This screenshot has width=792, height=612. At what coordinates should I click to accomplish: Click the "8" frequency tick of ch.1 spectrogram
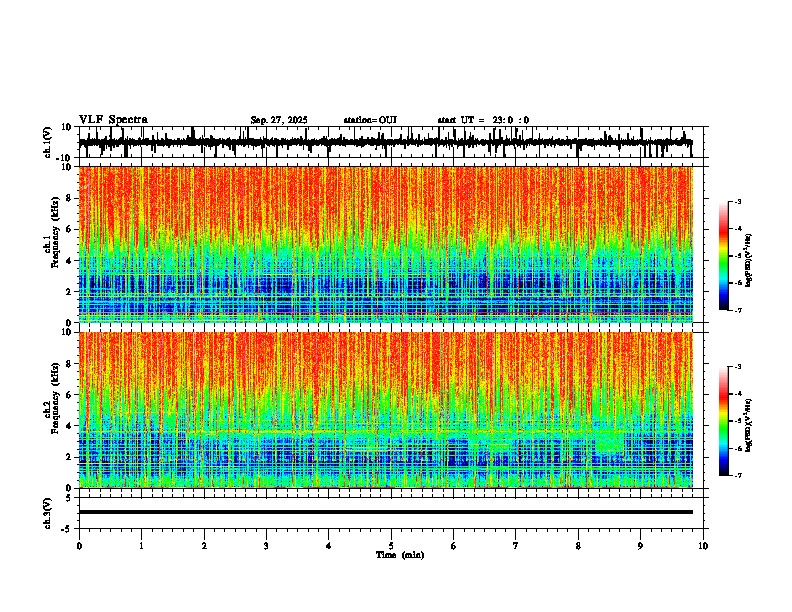[x=70, y=198]
